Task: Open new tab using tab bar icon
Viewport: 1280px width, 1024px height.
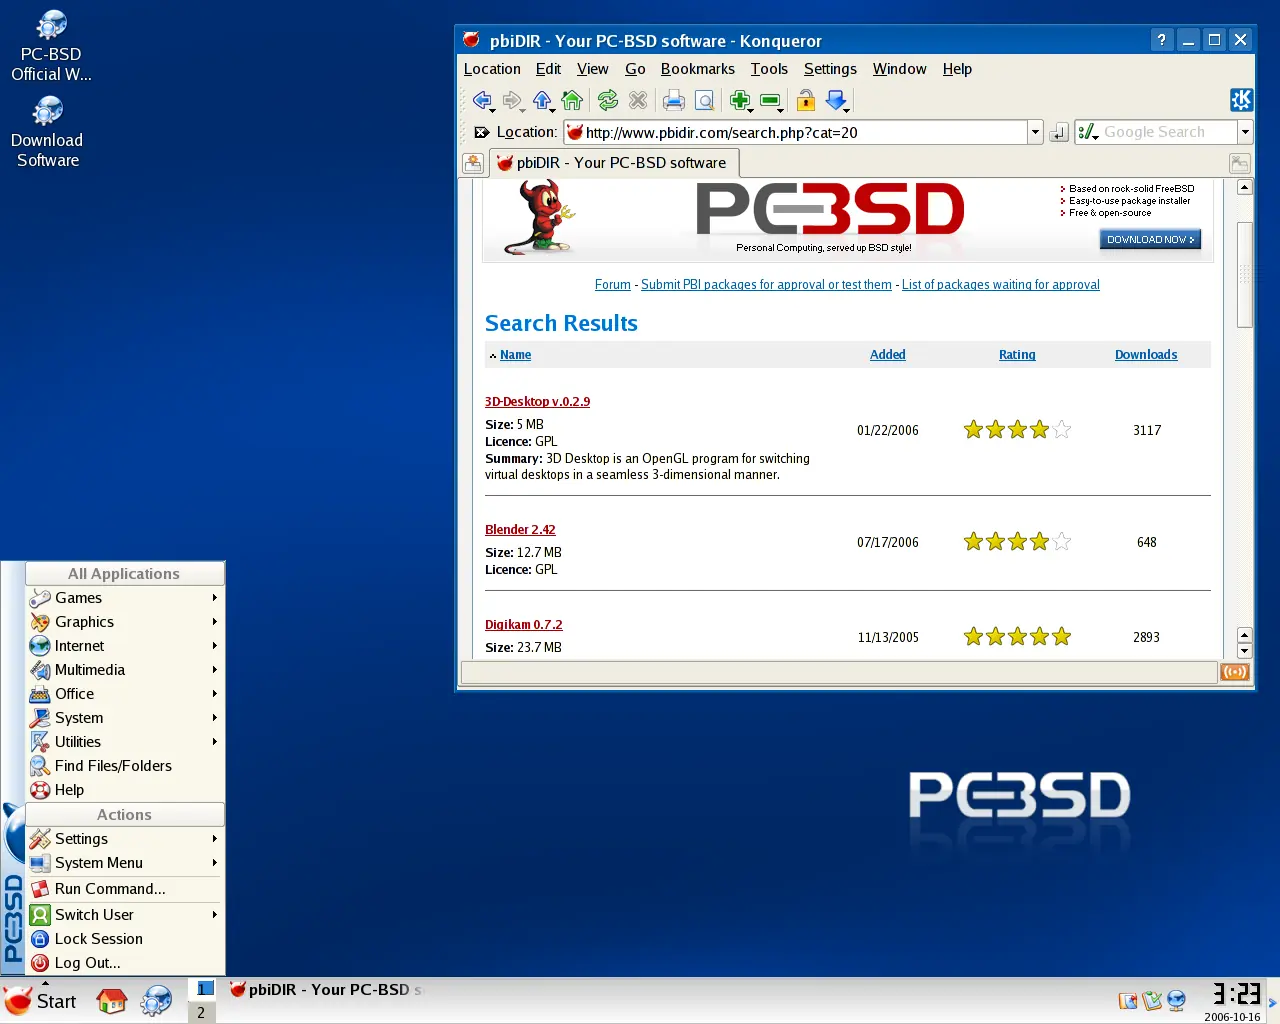Action: coord(473,163)
